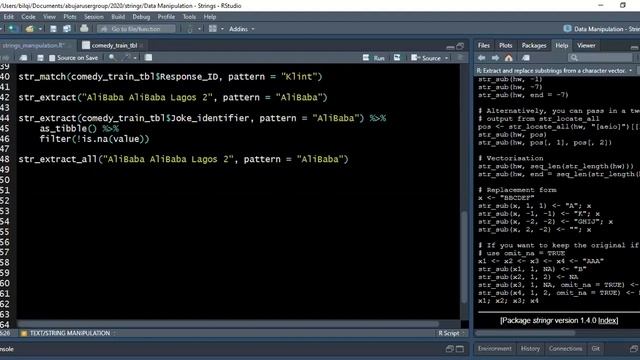Image resolution: width=640 pixels, height=360 pixels.
Task: Save current document using main toolbar disk icon
Action: pos(53,29)
